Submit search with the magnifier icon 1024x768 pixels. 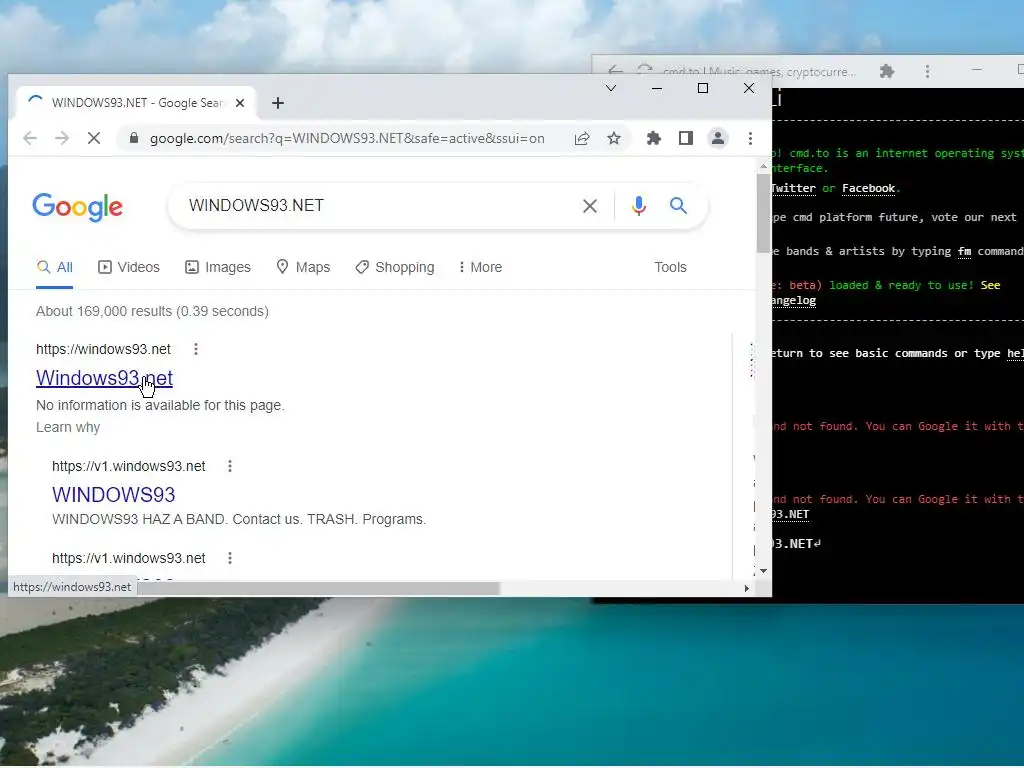[679, 206]
